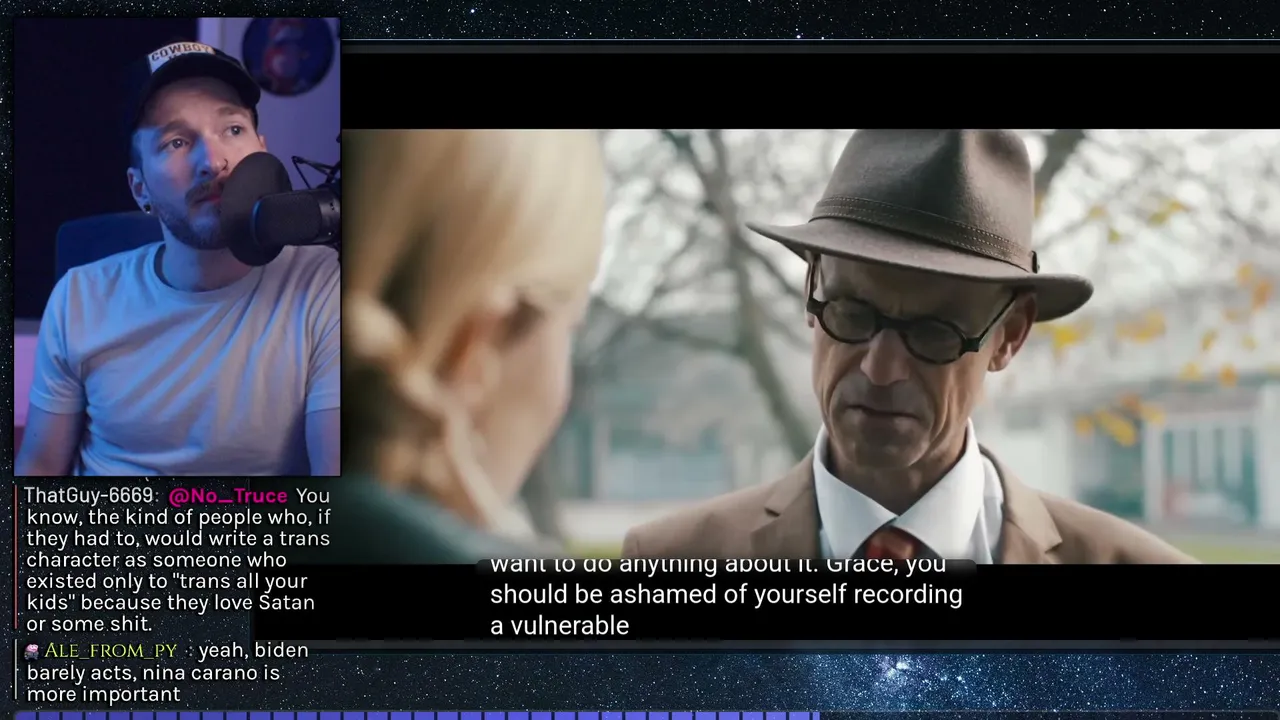Click the chat text 'character as someone who'
Viewport: 1280px width, 720px height.
click(156, 560)
